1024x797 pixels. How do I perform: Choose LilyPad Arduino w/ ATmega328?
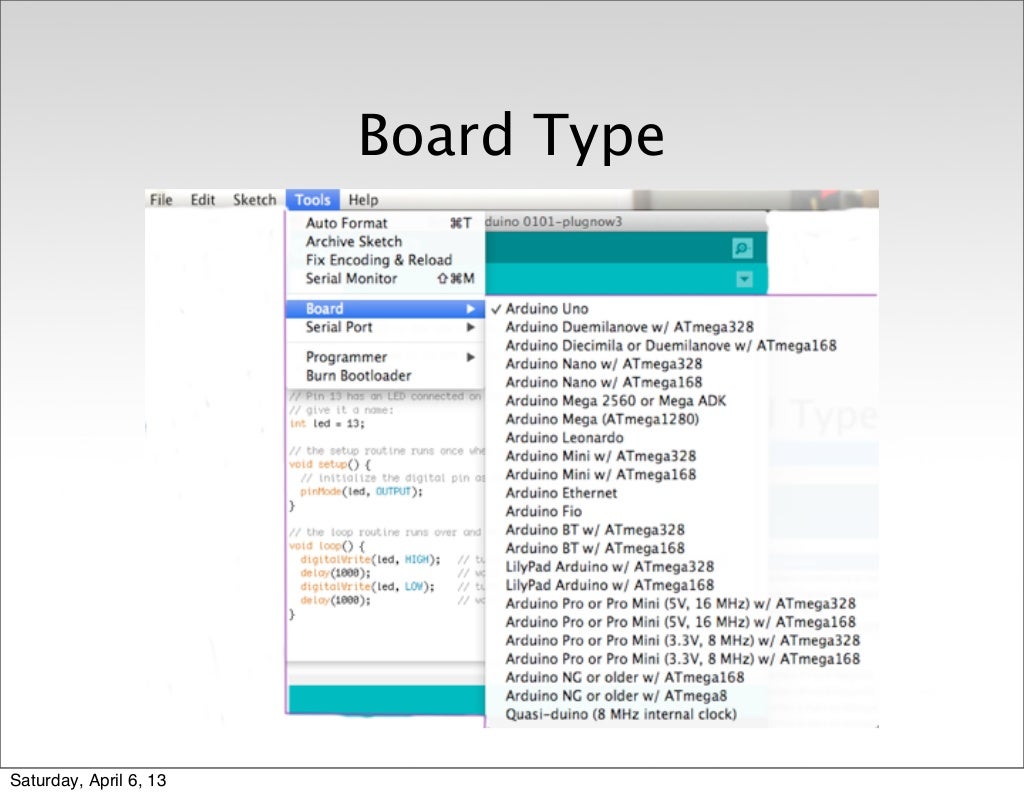pos(681,567)
